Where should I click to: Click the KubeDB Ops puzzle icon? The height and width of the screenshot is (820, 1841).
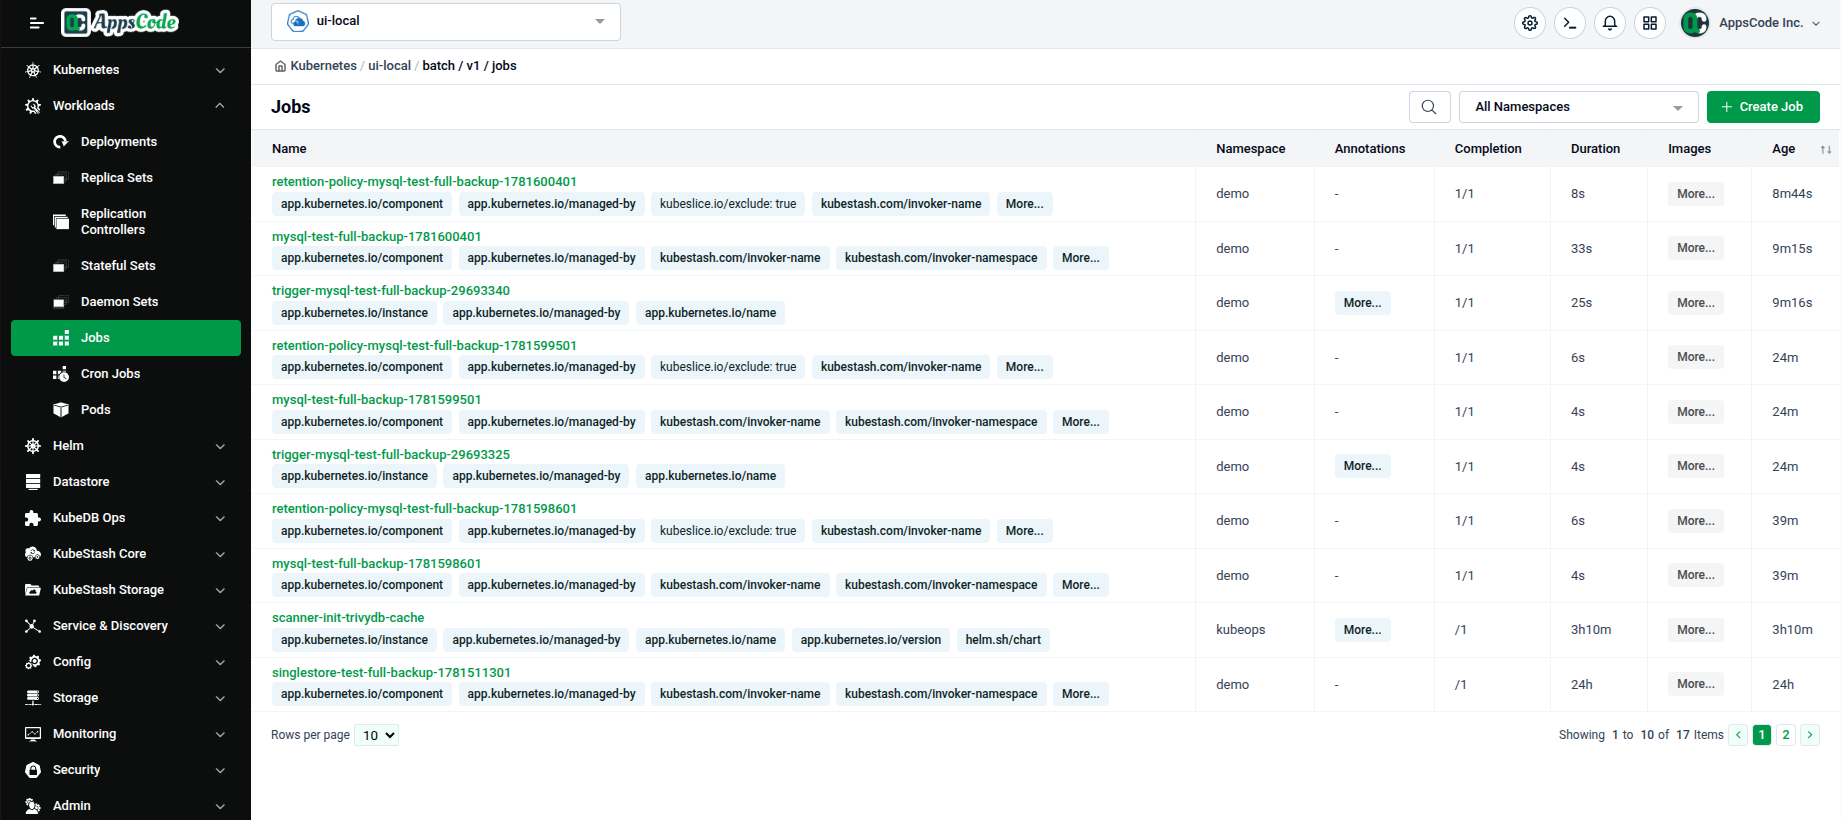33,518
